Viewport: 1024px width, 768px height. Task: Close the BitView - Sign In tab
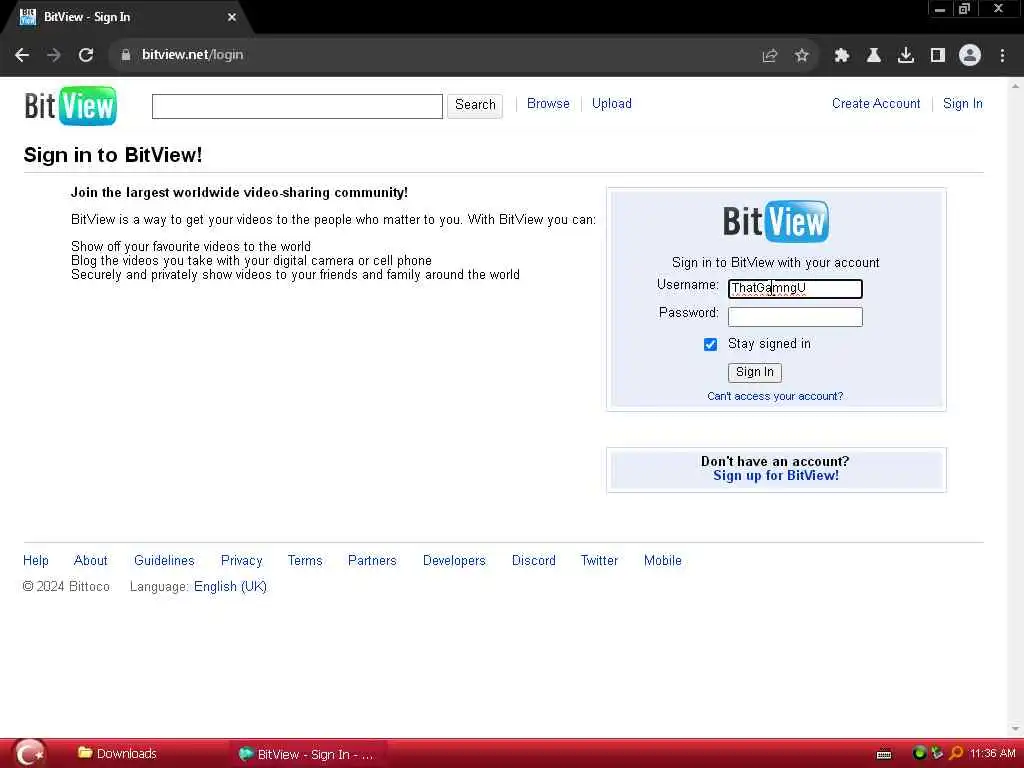232,17
